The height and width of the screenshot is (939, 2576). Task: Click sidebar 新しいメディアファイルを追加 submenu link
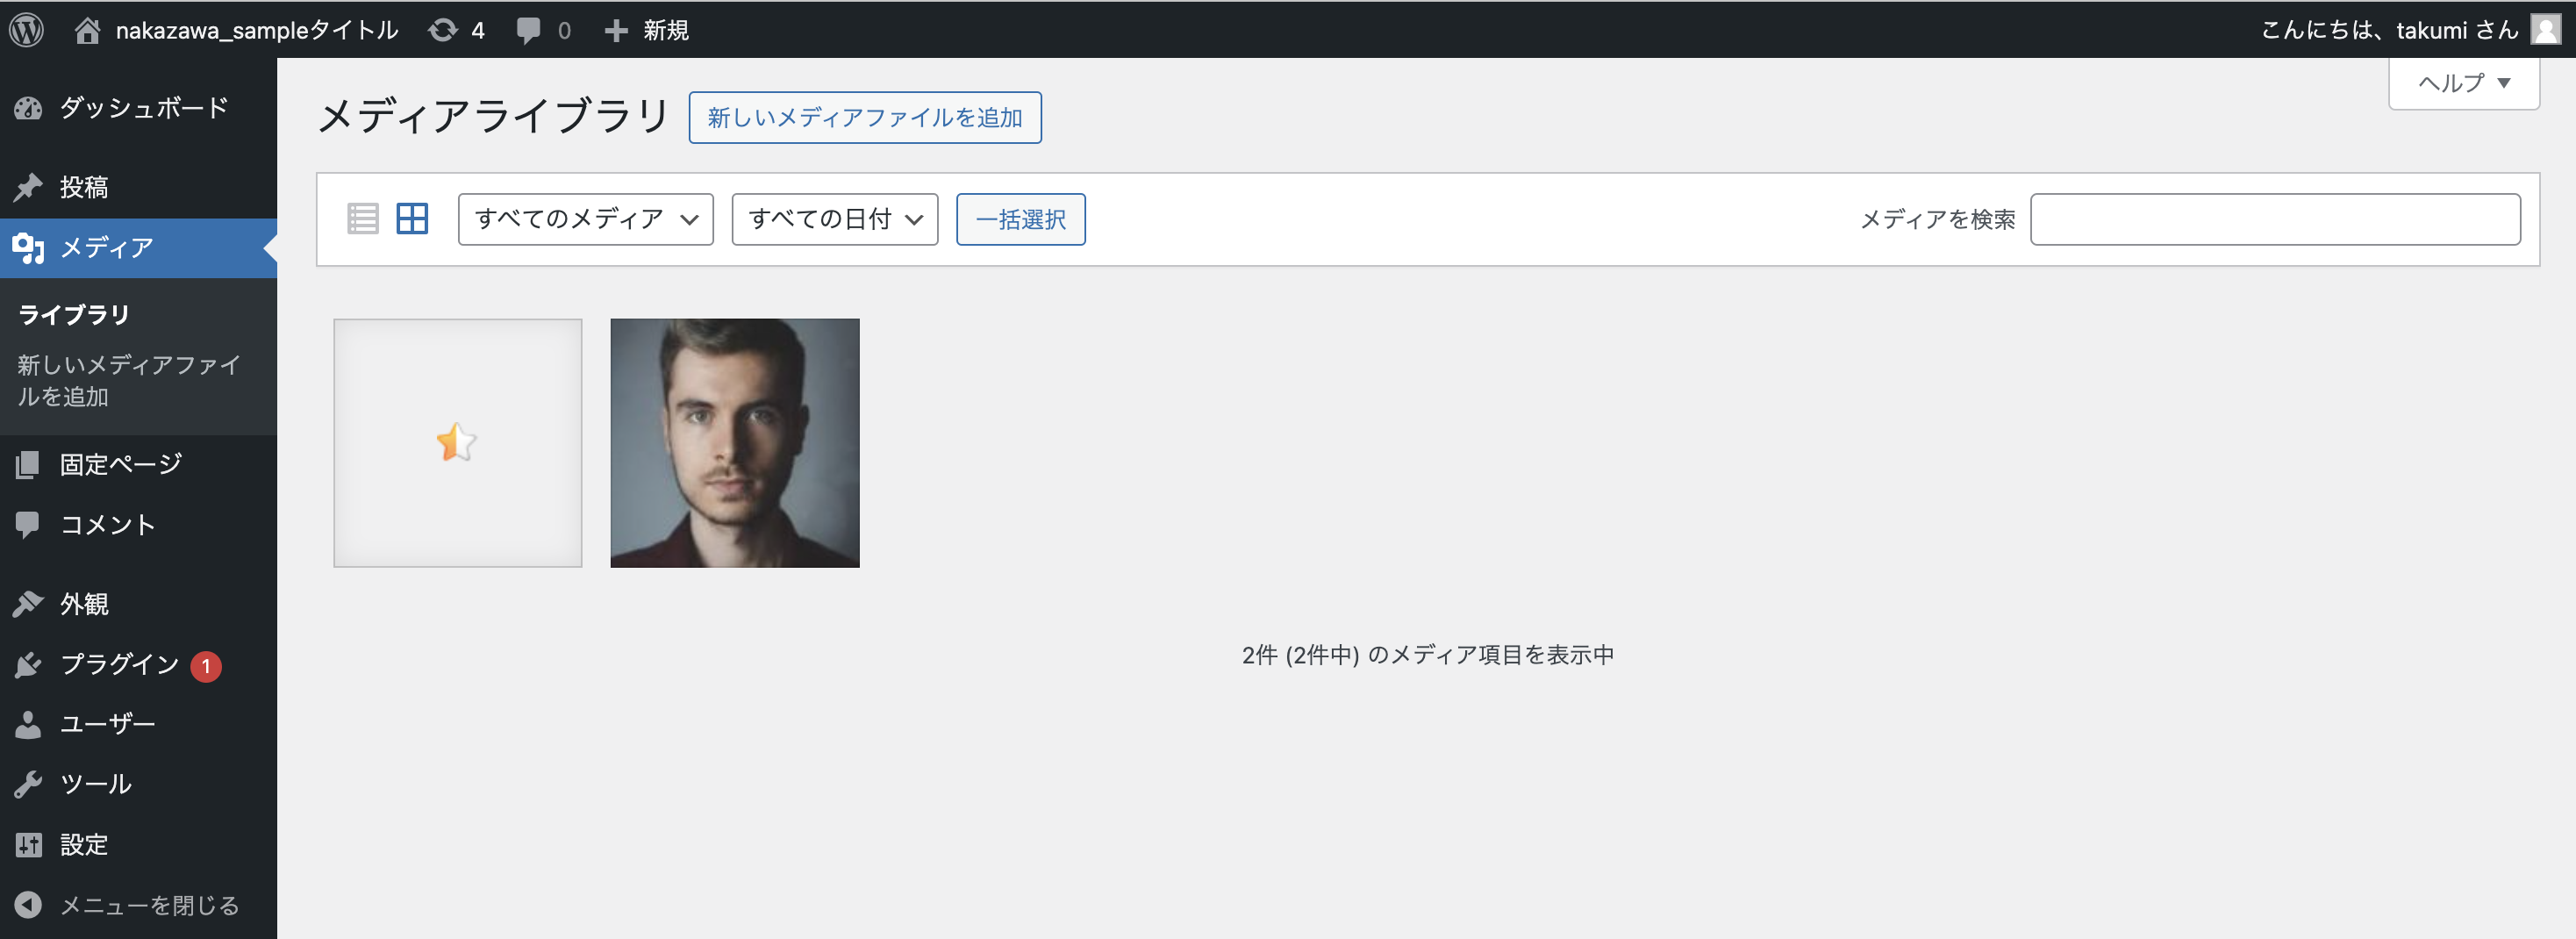[x=129, y=380]
